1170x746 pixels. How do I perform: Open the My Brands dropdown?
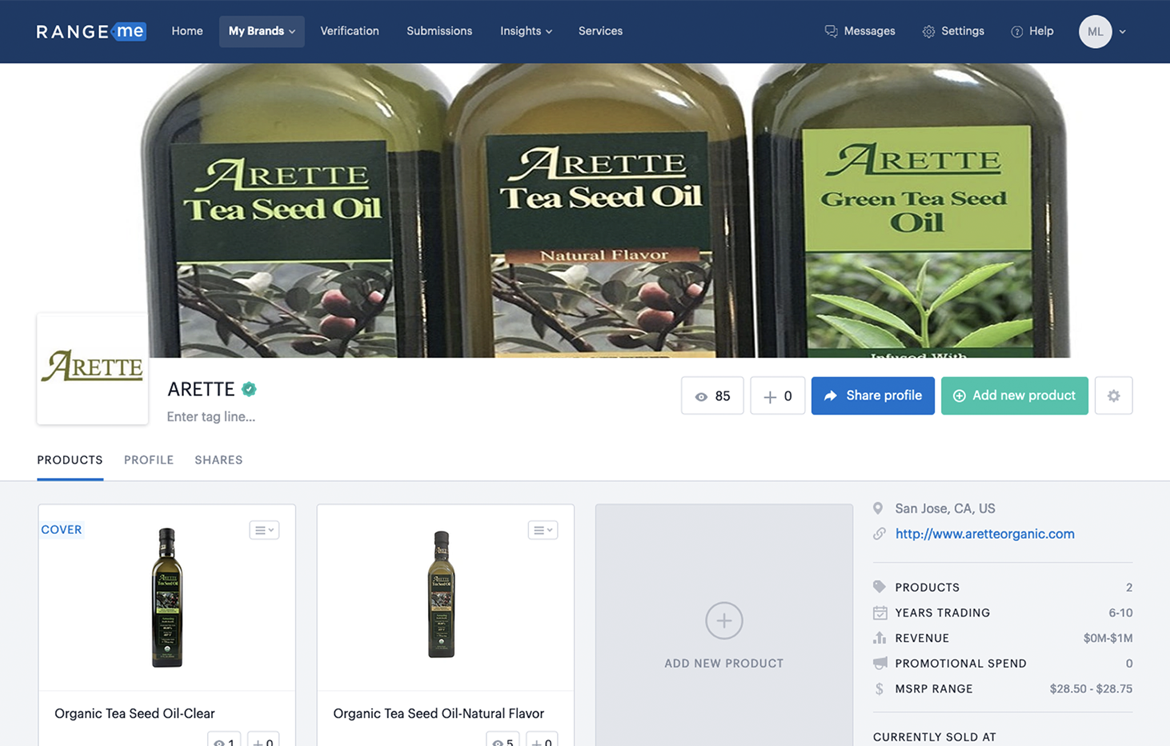[262, 31]
